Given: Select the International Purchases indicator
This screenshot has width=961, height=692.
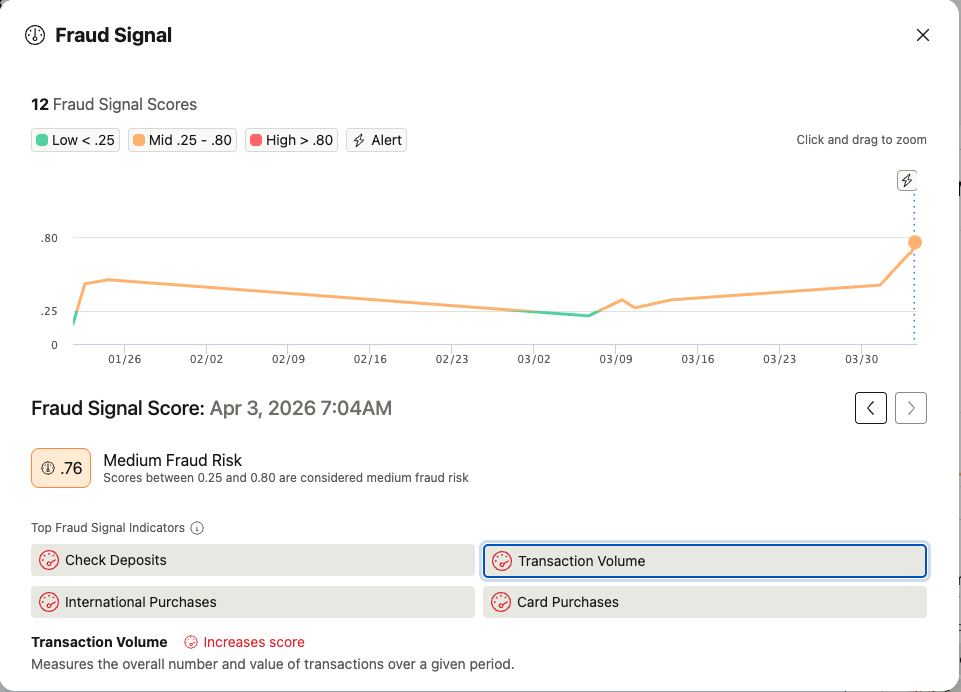Looking at the screenshot, I should coord(253,602).
